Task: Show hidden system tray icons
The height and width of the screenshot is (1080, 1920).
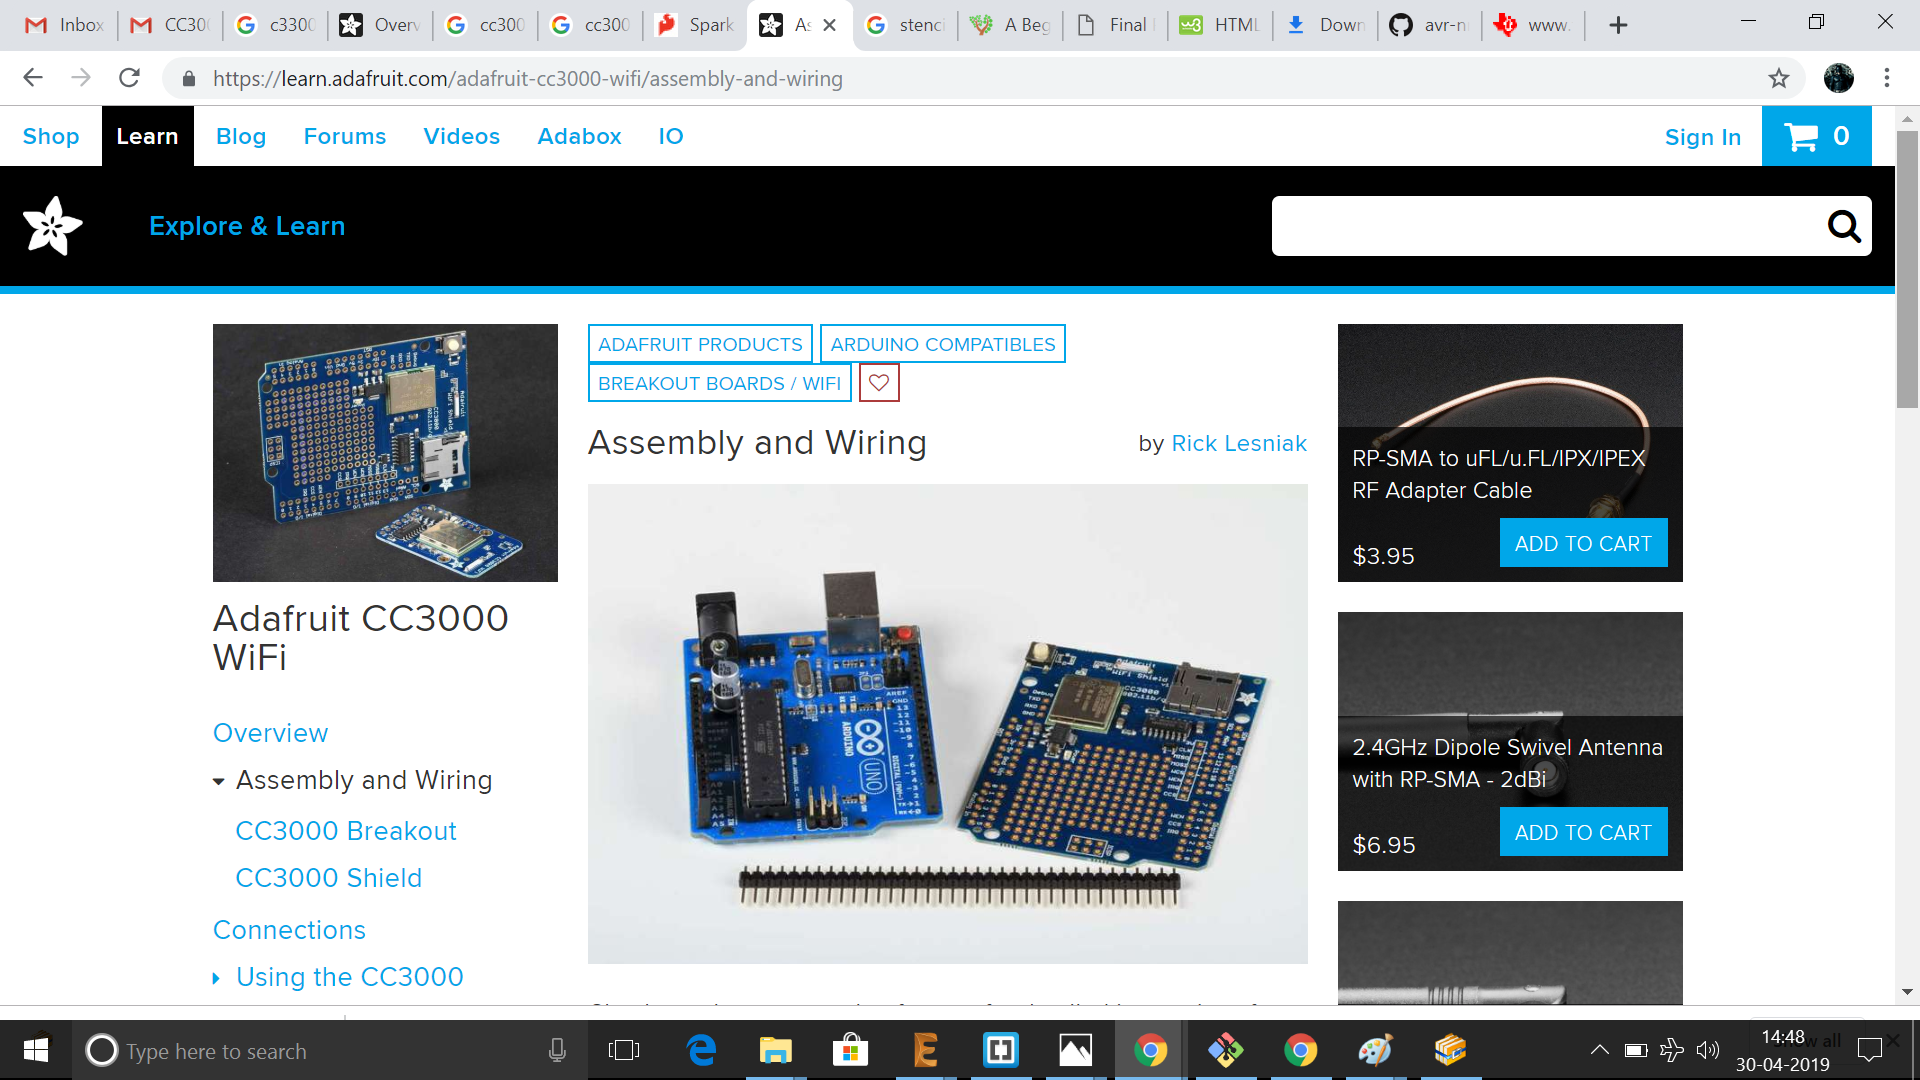Action: (1599, 1050)
